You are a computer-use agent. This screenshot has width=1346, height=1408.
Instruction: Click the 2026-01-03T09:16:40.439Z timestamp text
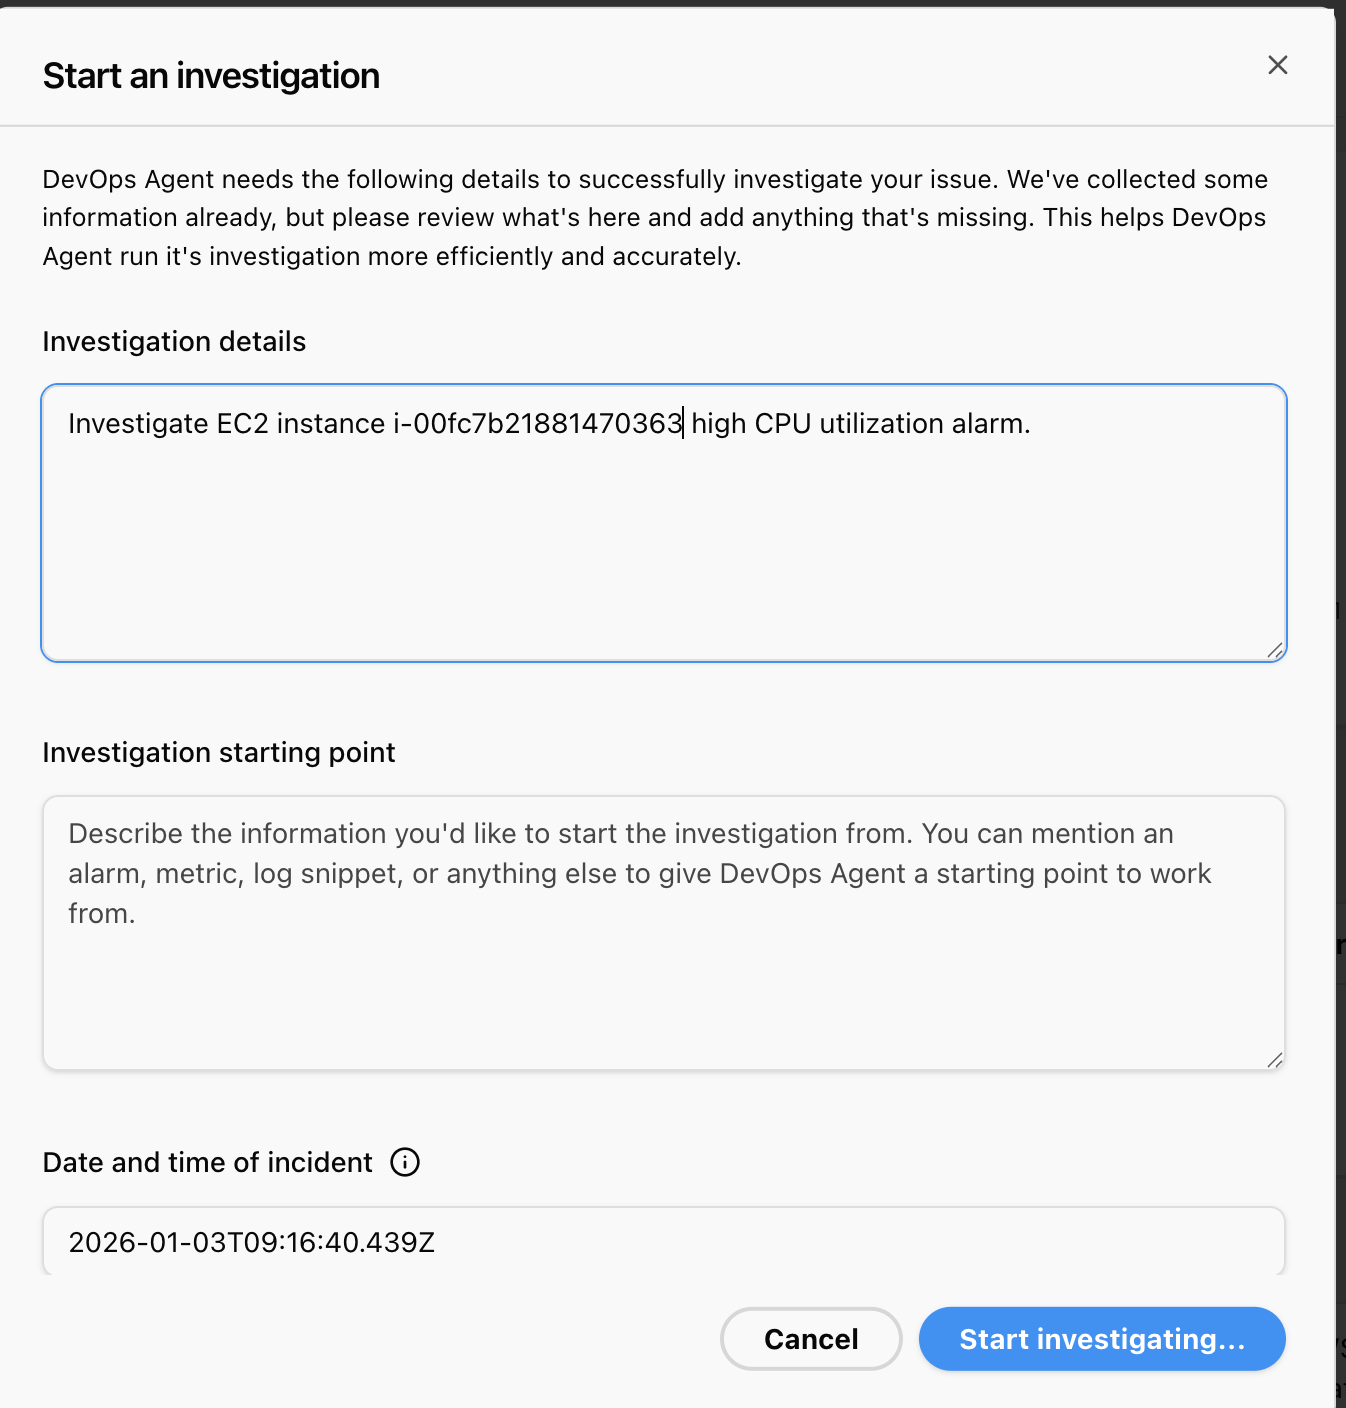(x=251, y=1242)
